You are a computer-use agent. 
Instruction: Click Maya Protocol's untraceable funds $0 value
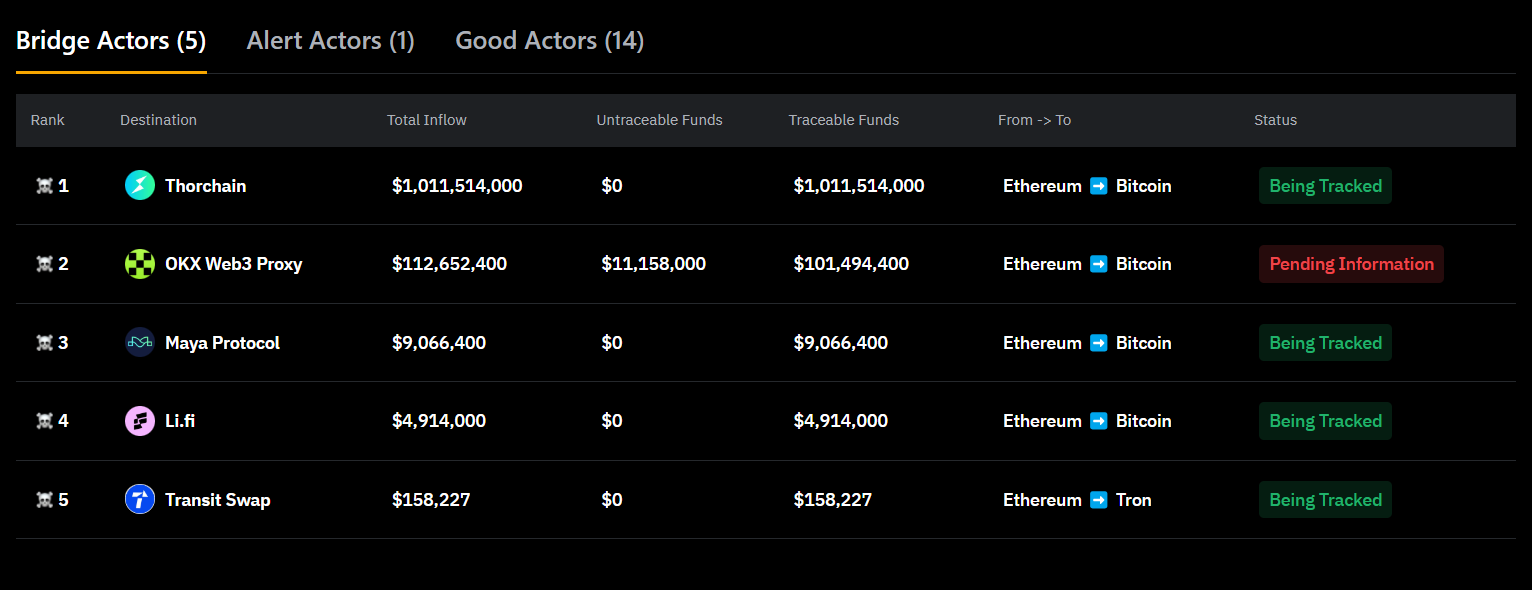point(612,343)
